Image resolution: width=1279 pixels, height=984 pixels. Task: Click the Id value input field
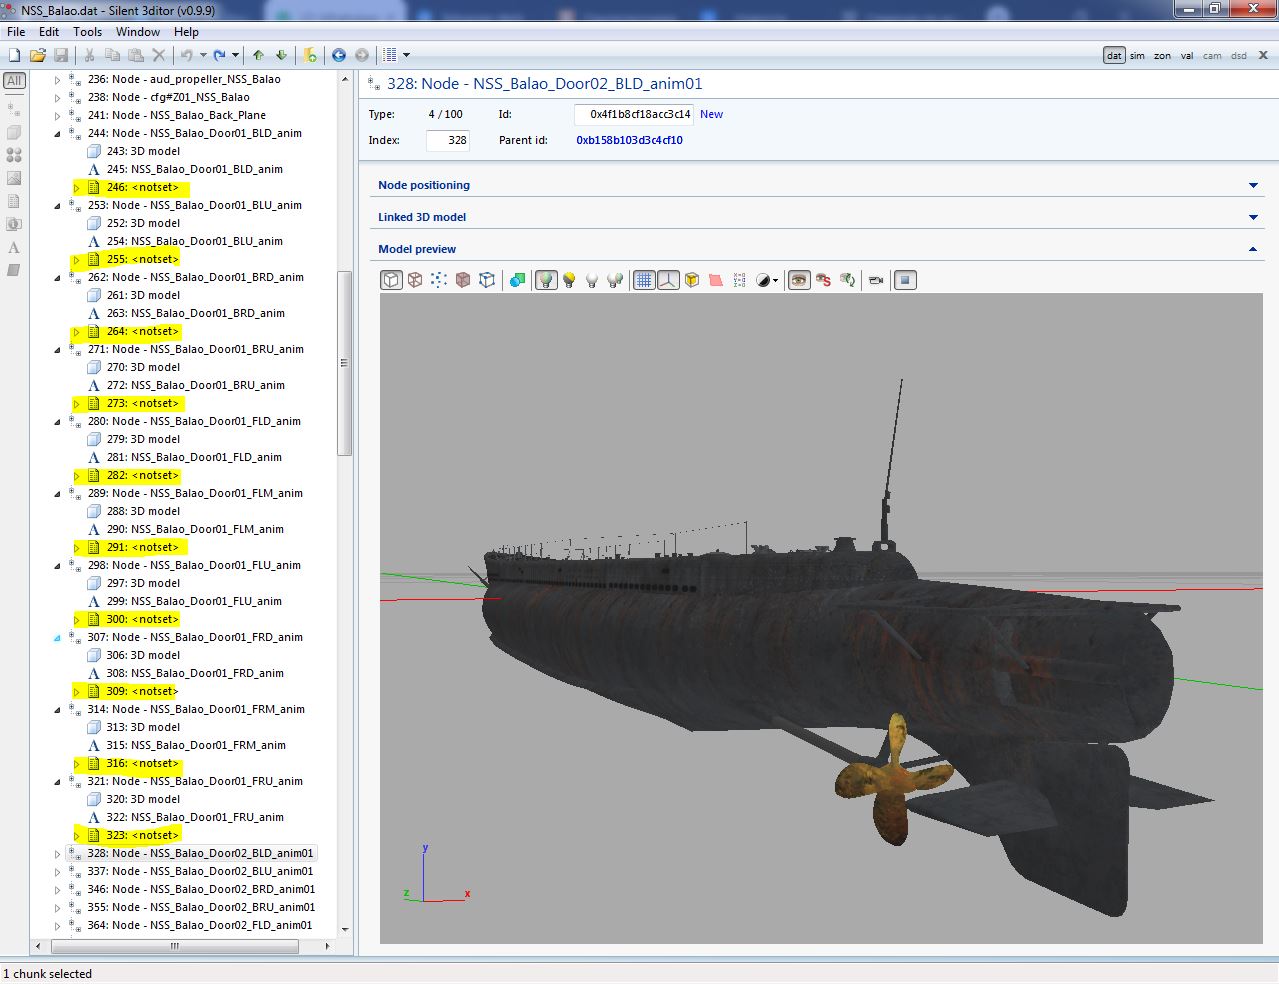point(634,114)
